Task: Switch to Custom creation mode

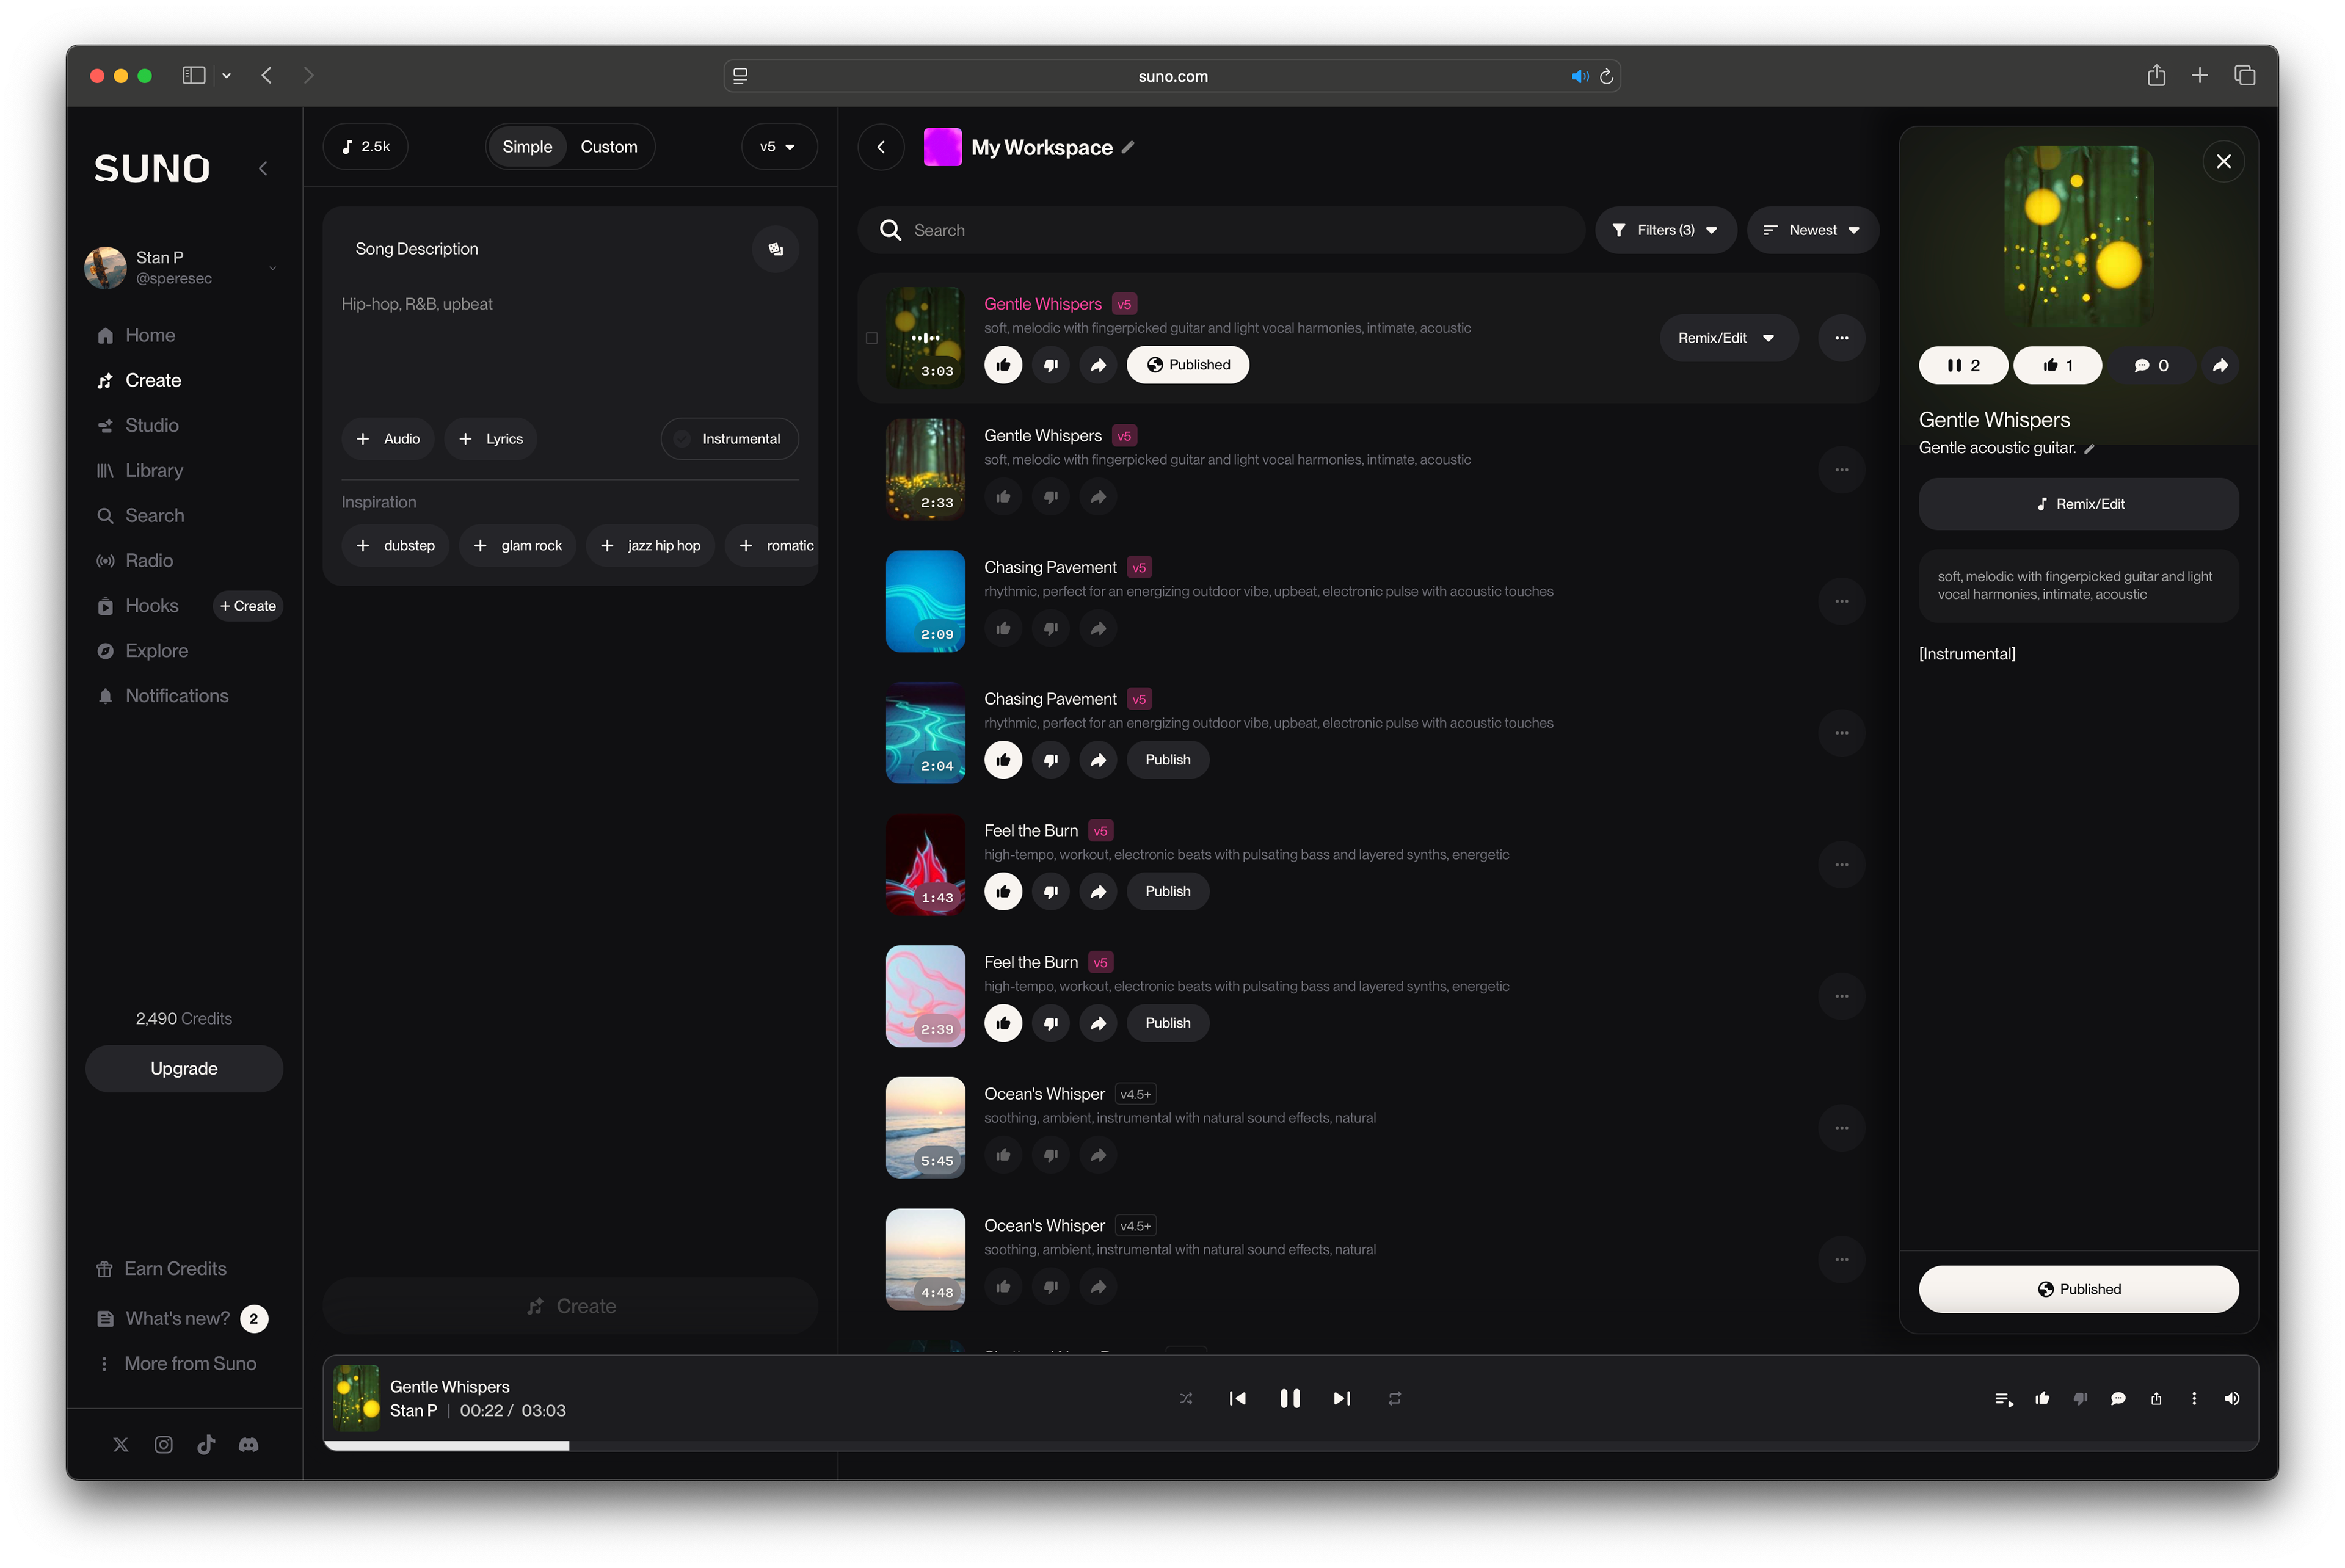Action: [x=608, y=147]
